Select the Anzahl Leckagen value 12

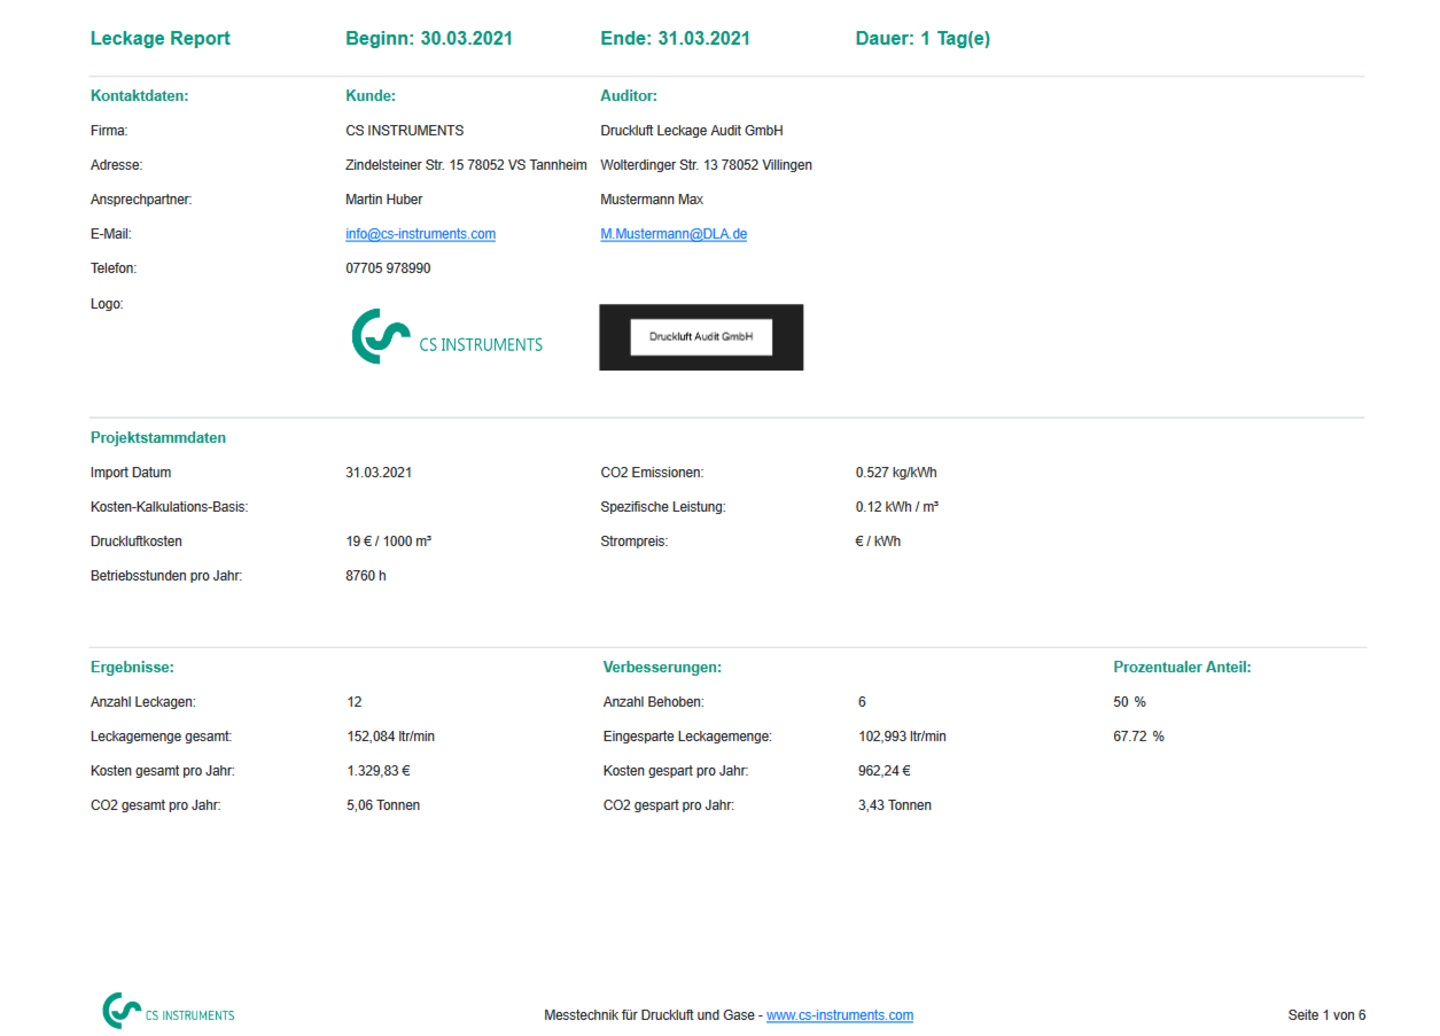point(351,701)
